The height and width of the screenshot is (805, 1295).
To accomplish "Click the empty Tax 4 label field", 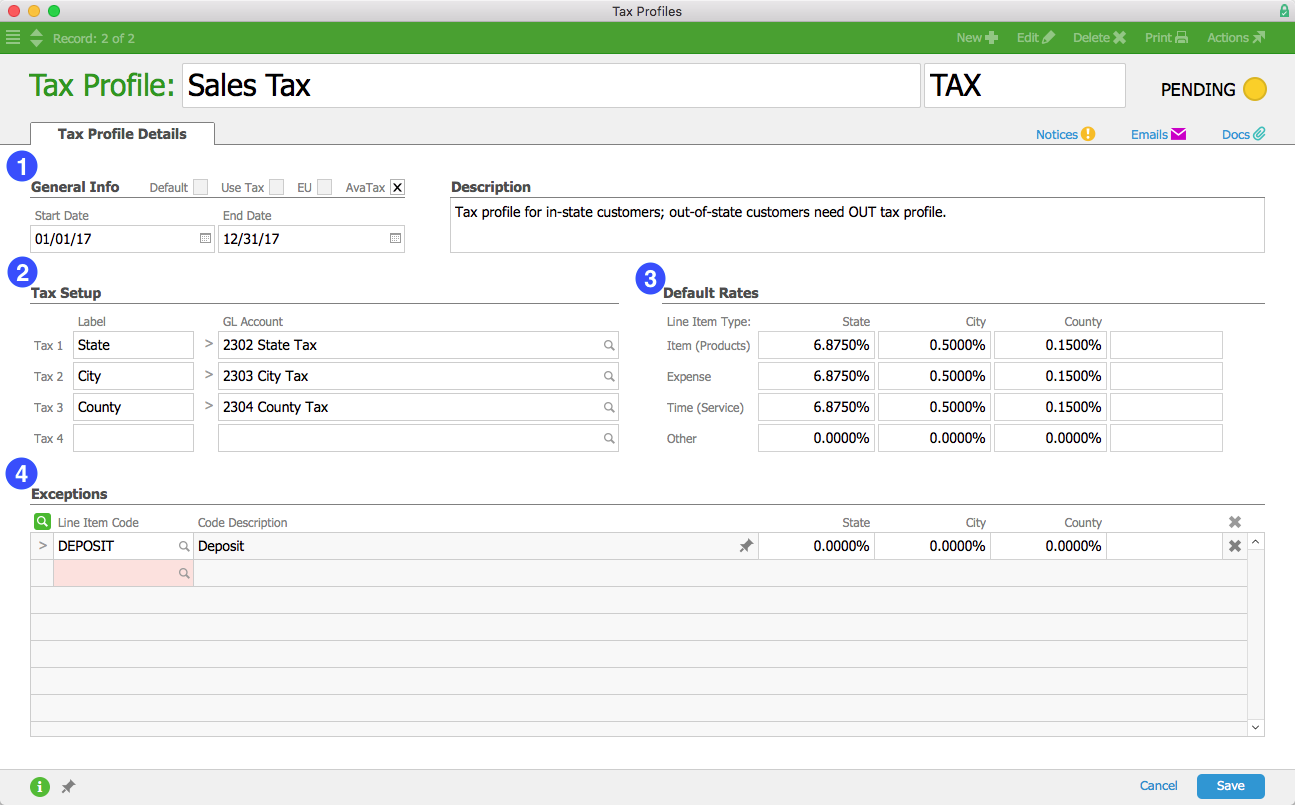I will click(x=133, y=438).
